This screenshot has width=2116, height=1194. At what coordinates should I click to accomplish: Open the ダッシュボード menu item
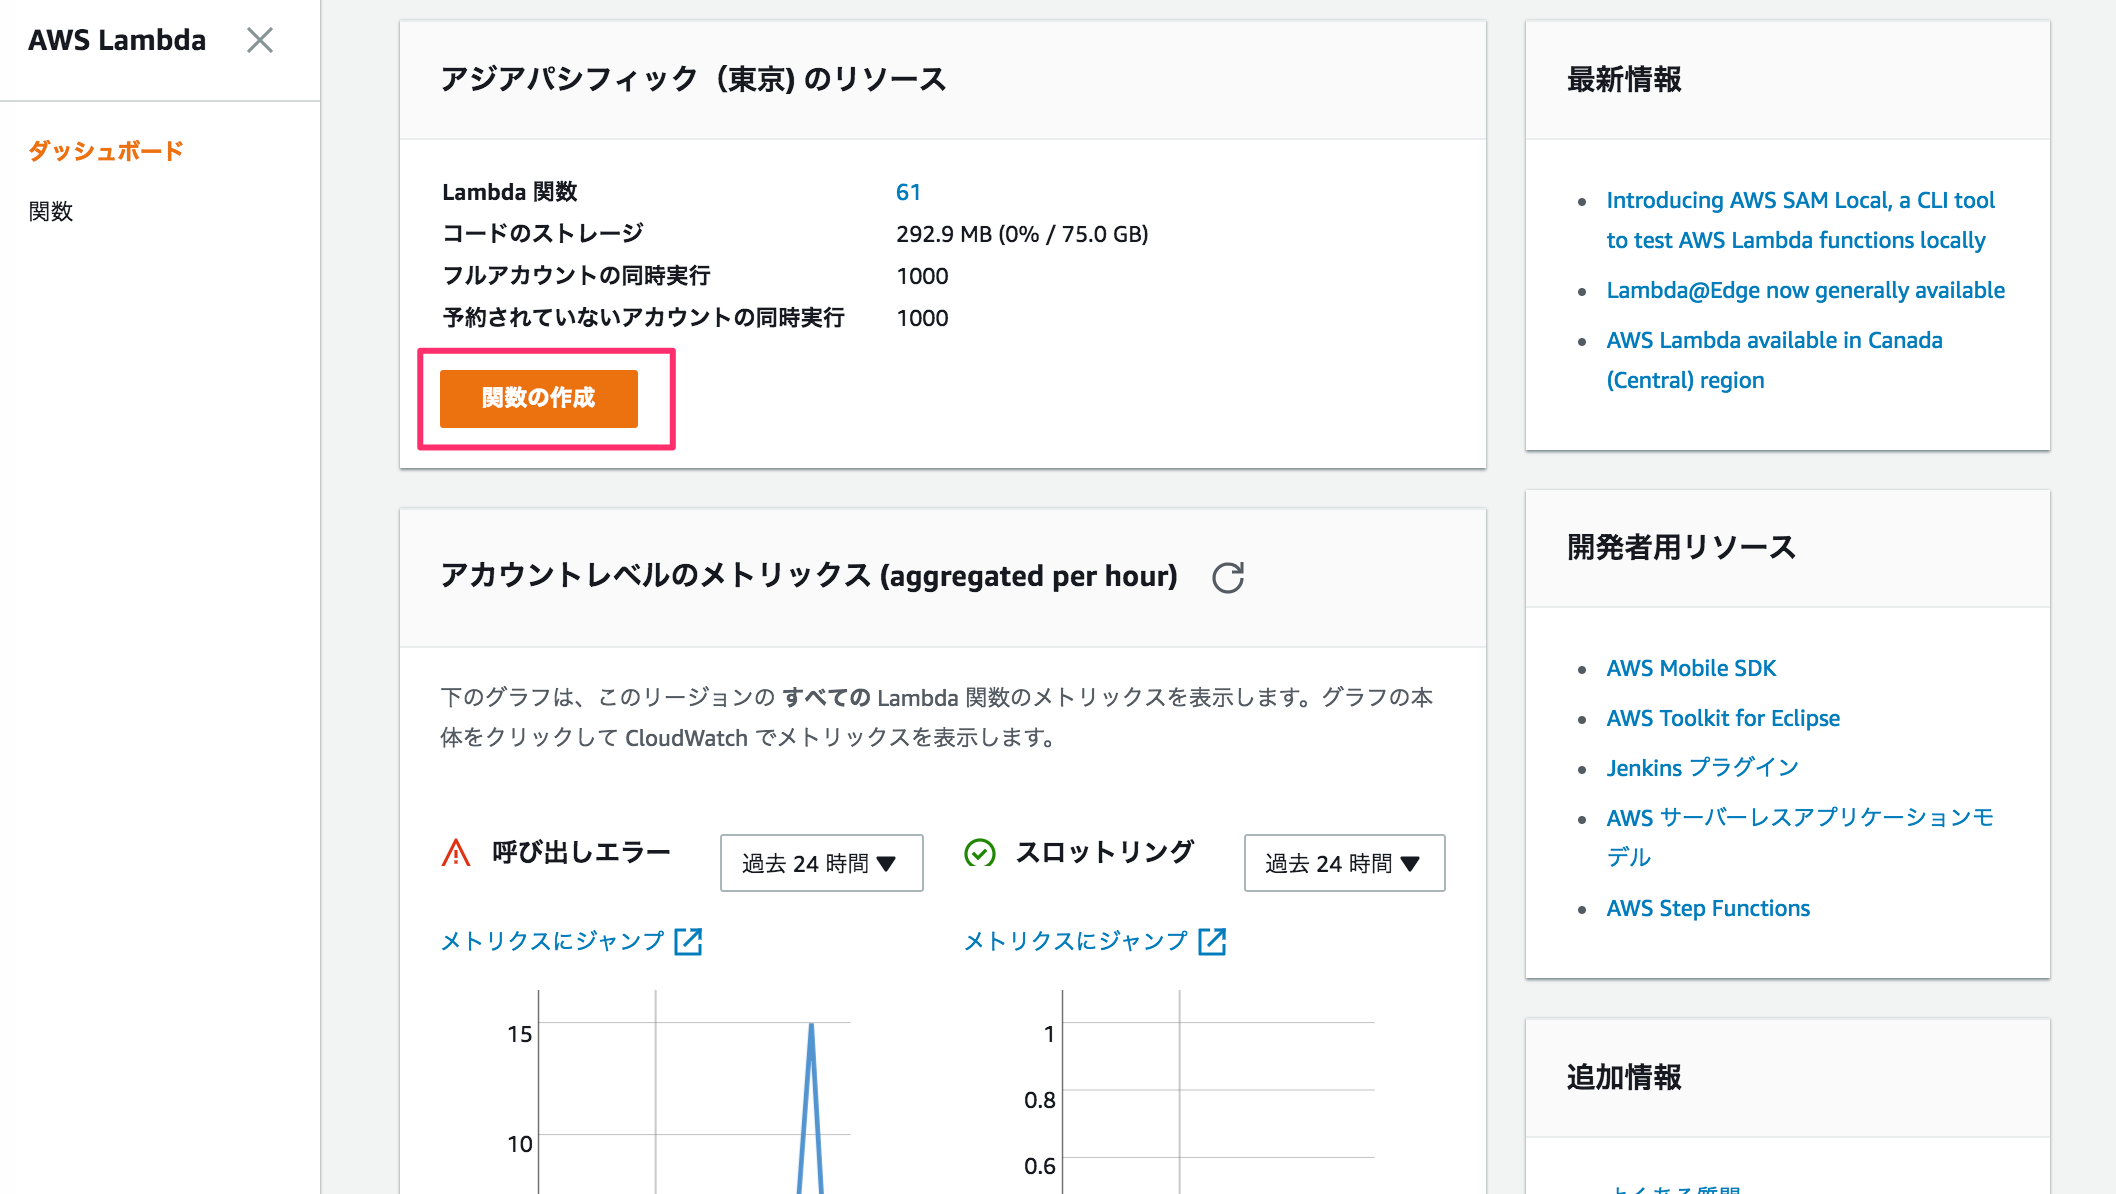point(106,151)
